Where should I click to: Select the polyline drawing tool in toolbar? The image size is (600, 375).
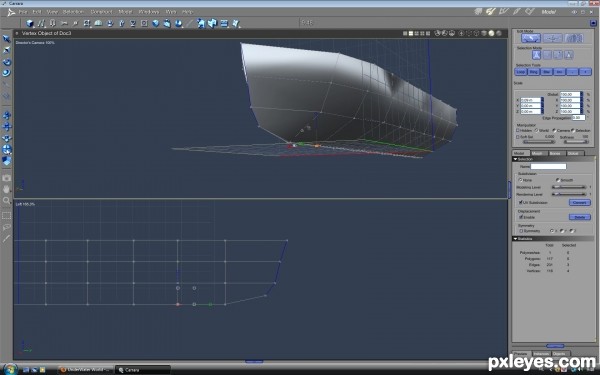point(41,23)
